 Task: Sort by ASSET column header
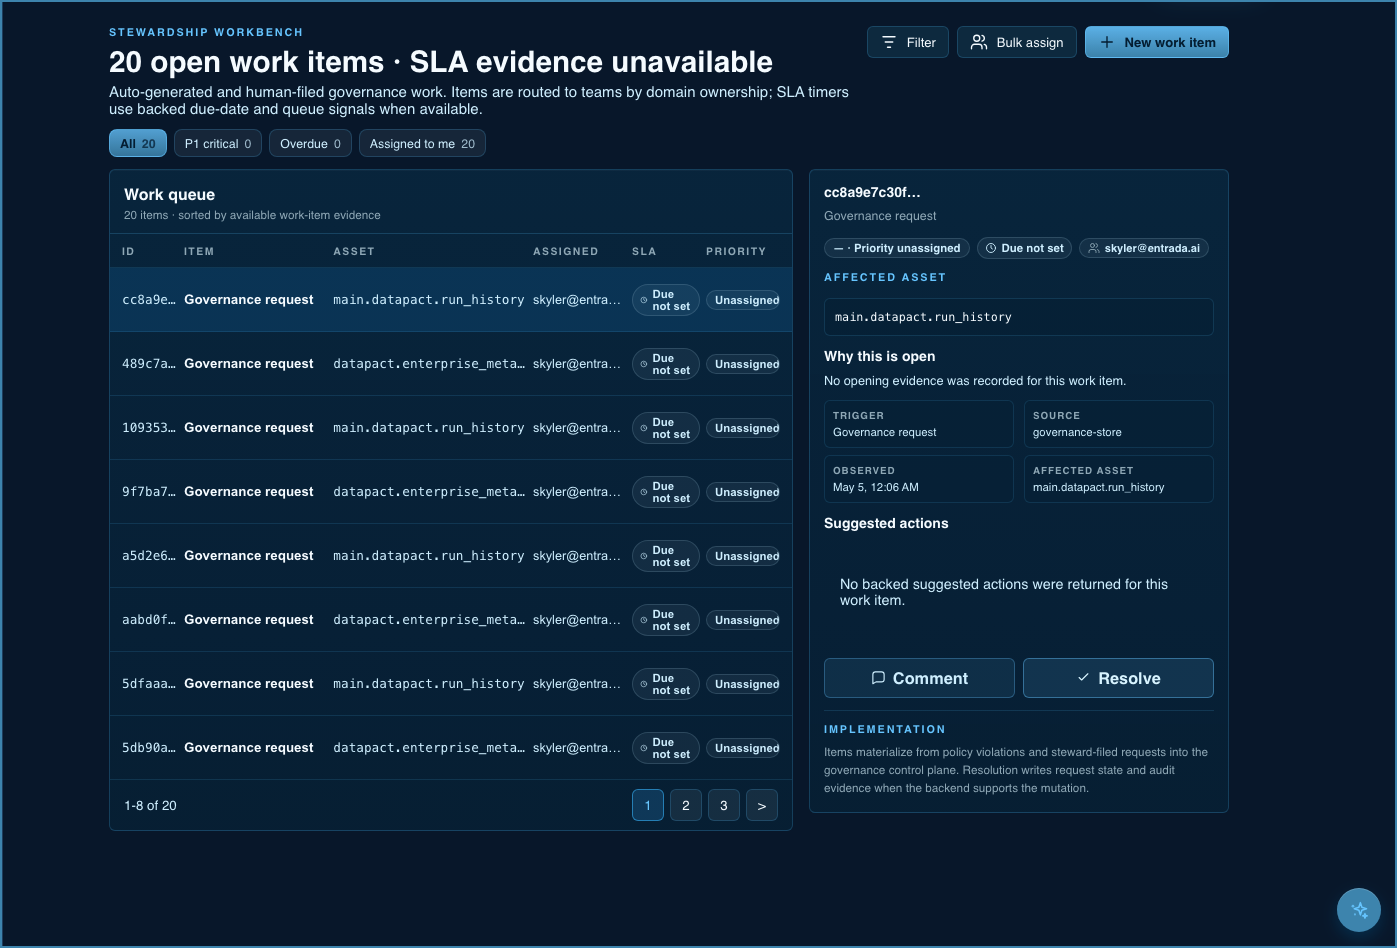pyautogui.click(x=354, y=251)
